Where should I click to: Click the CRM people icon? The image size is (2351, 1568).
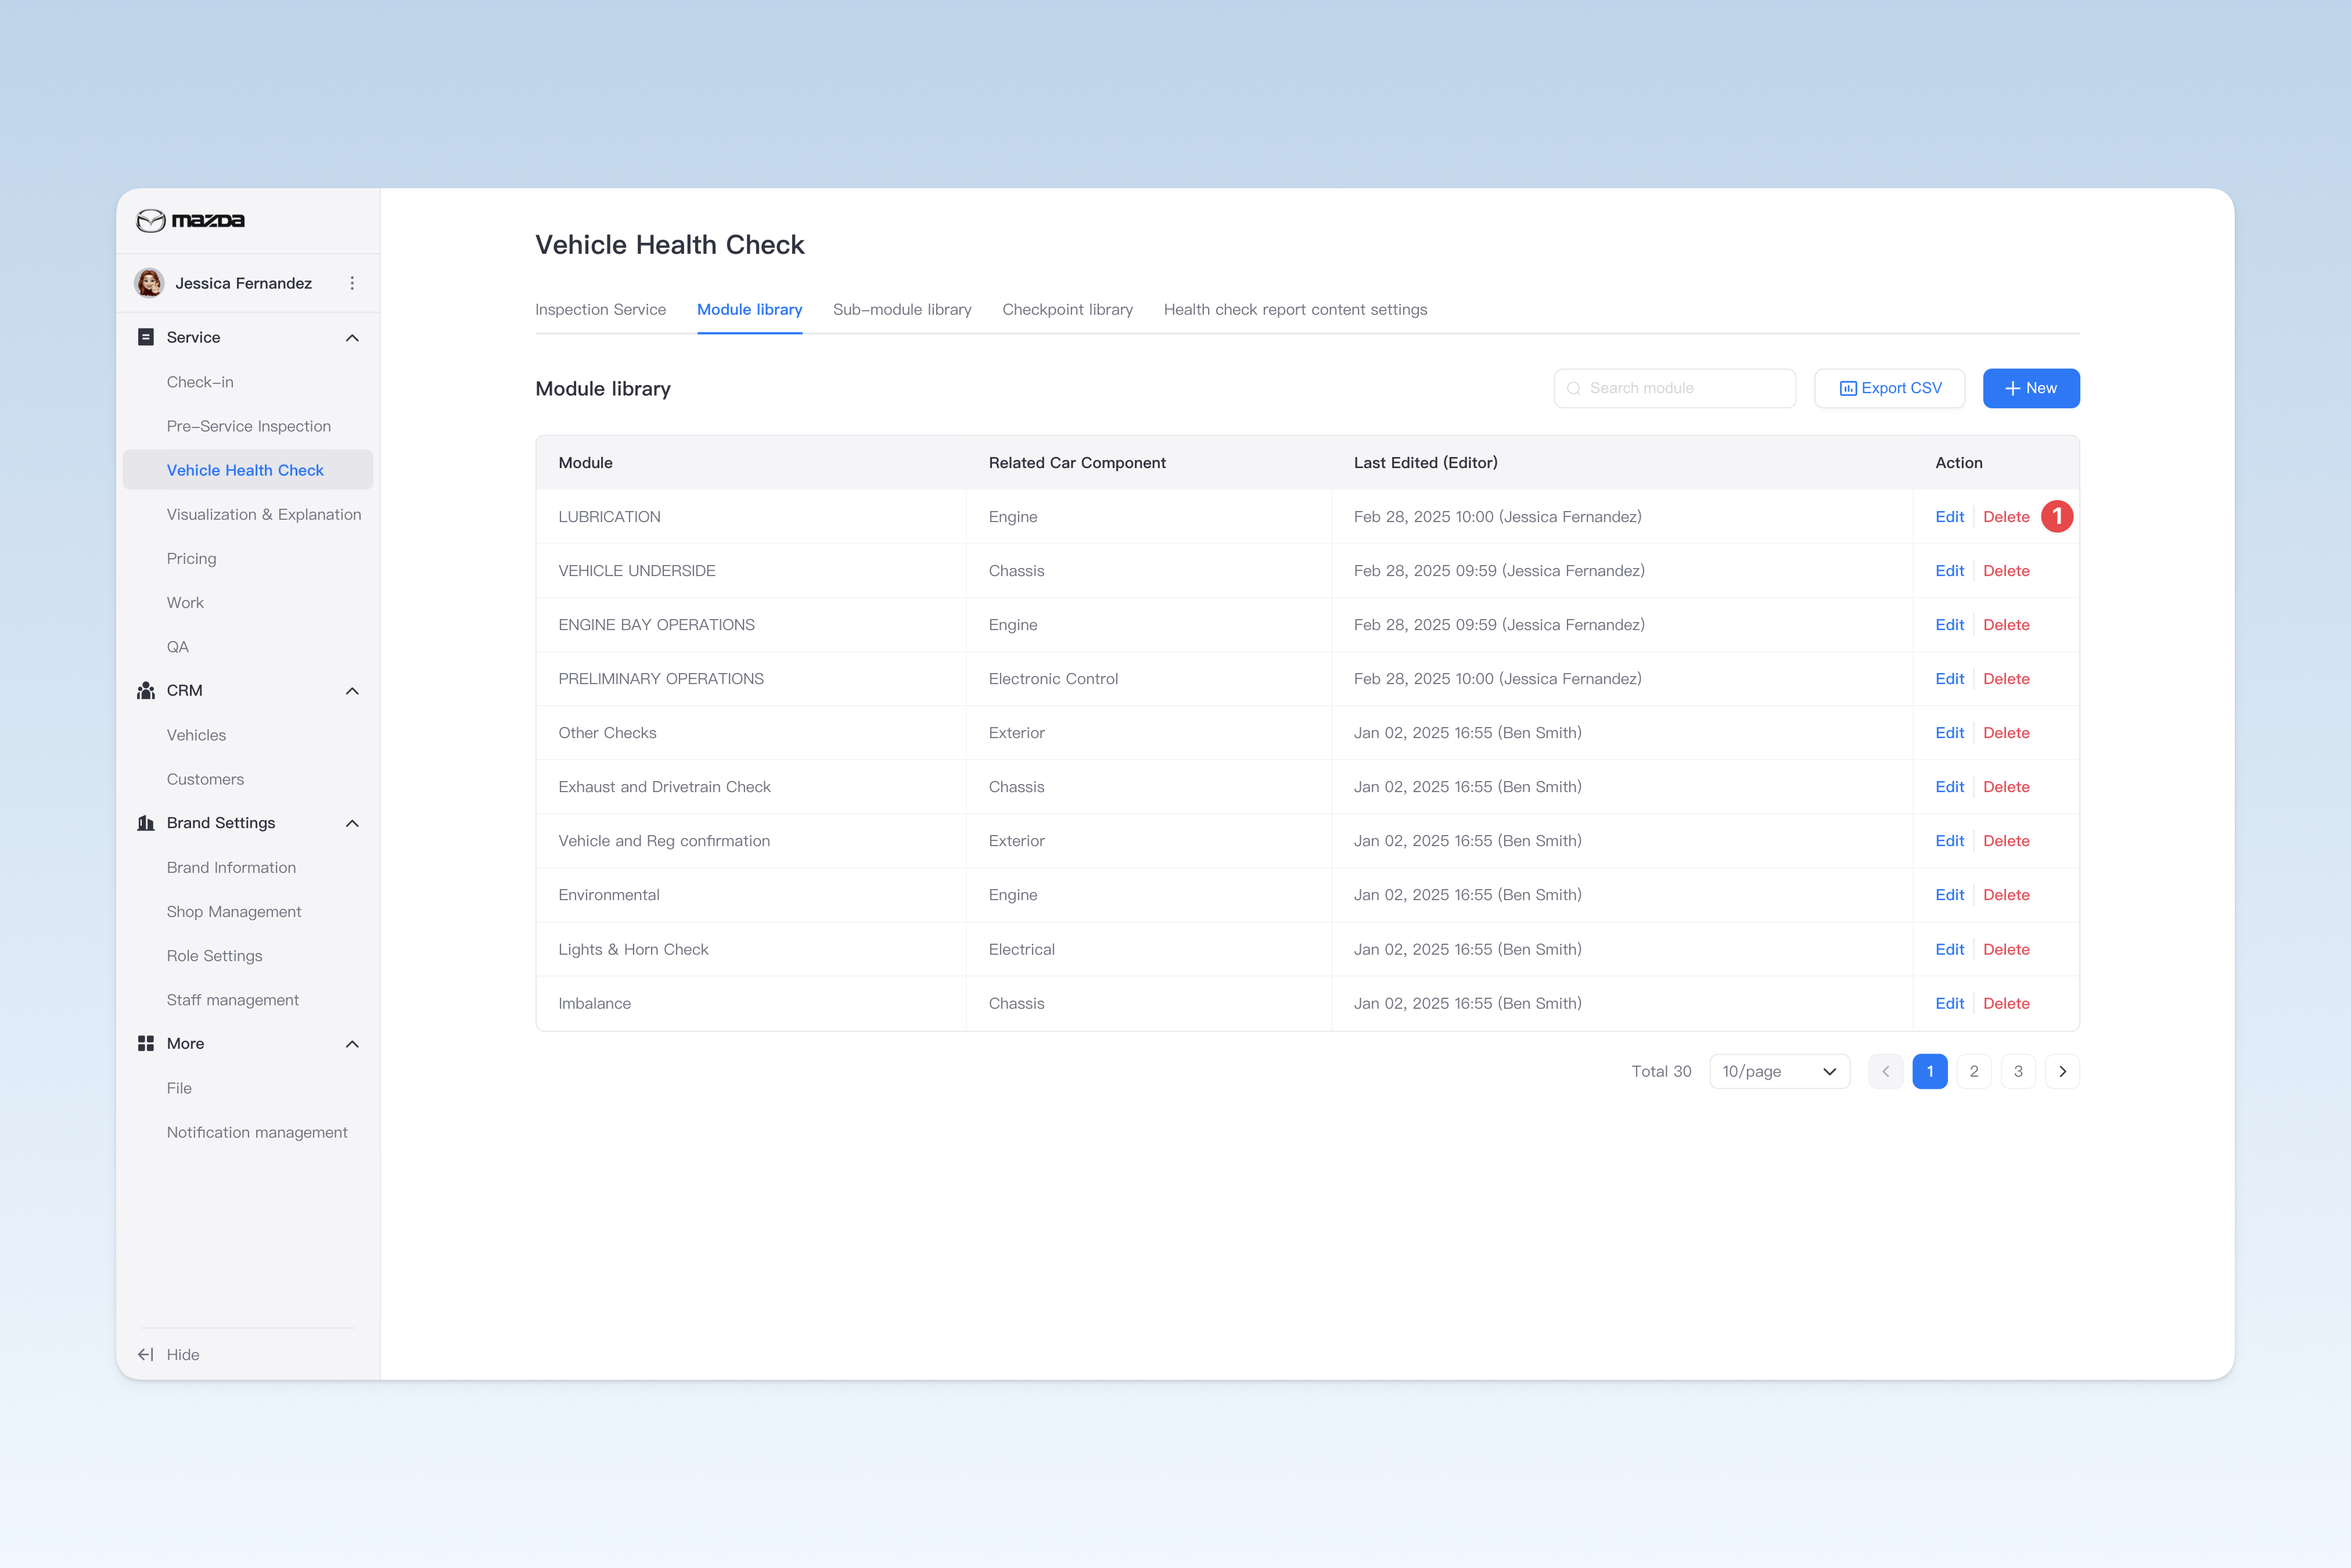[x=146, y=691]
